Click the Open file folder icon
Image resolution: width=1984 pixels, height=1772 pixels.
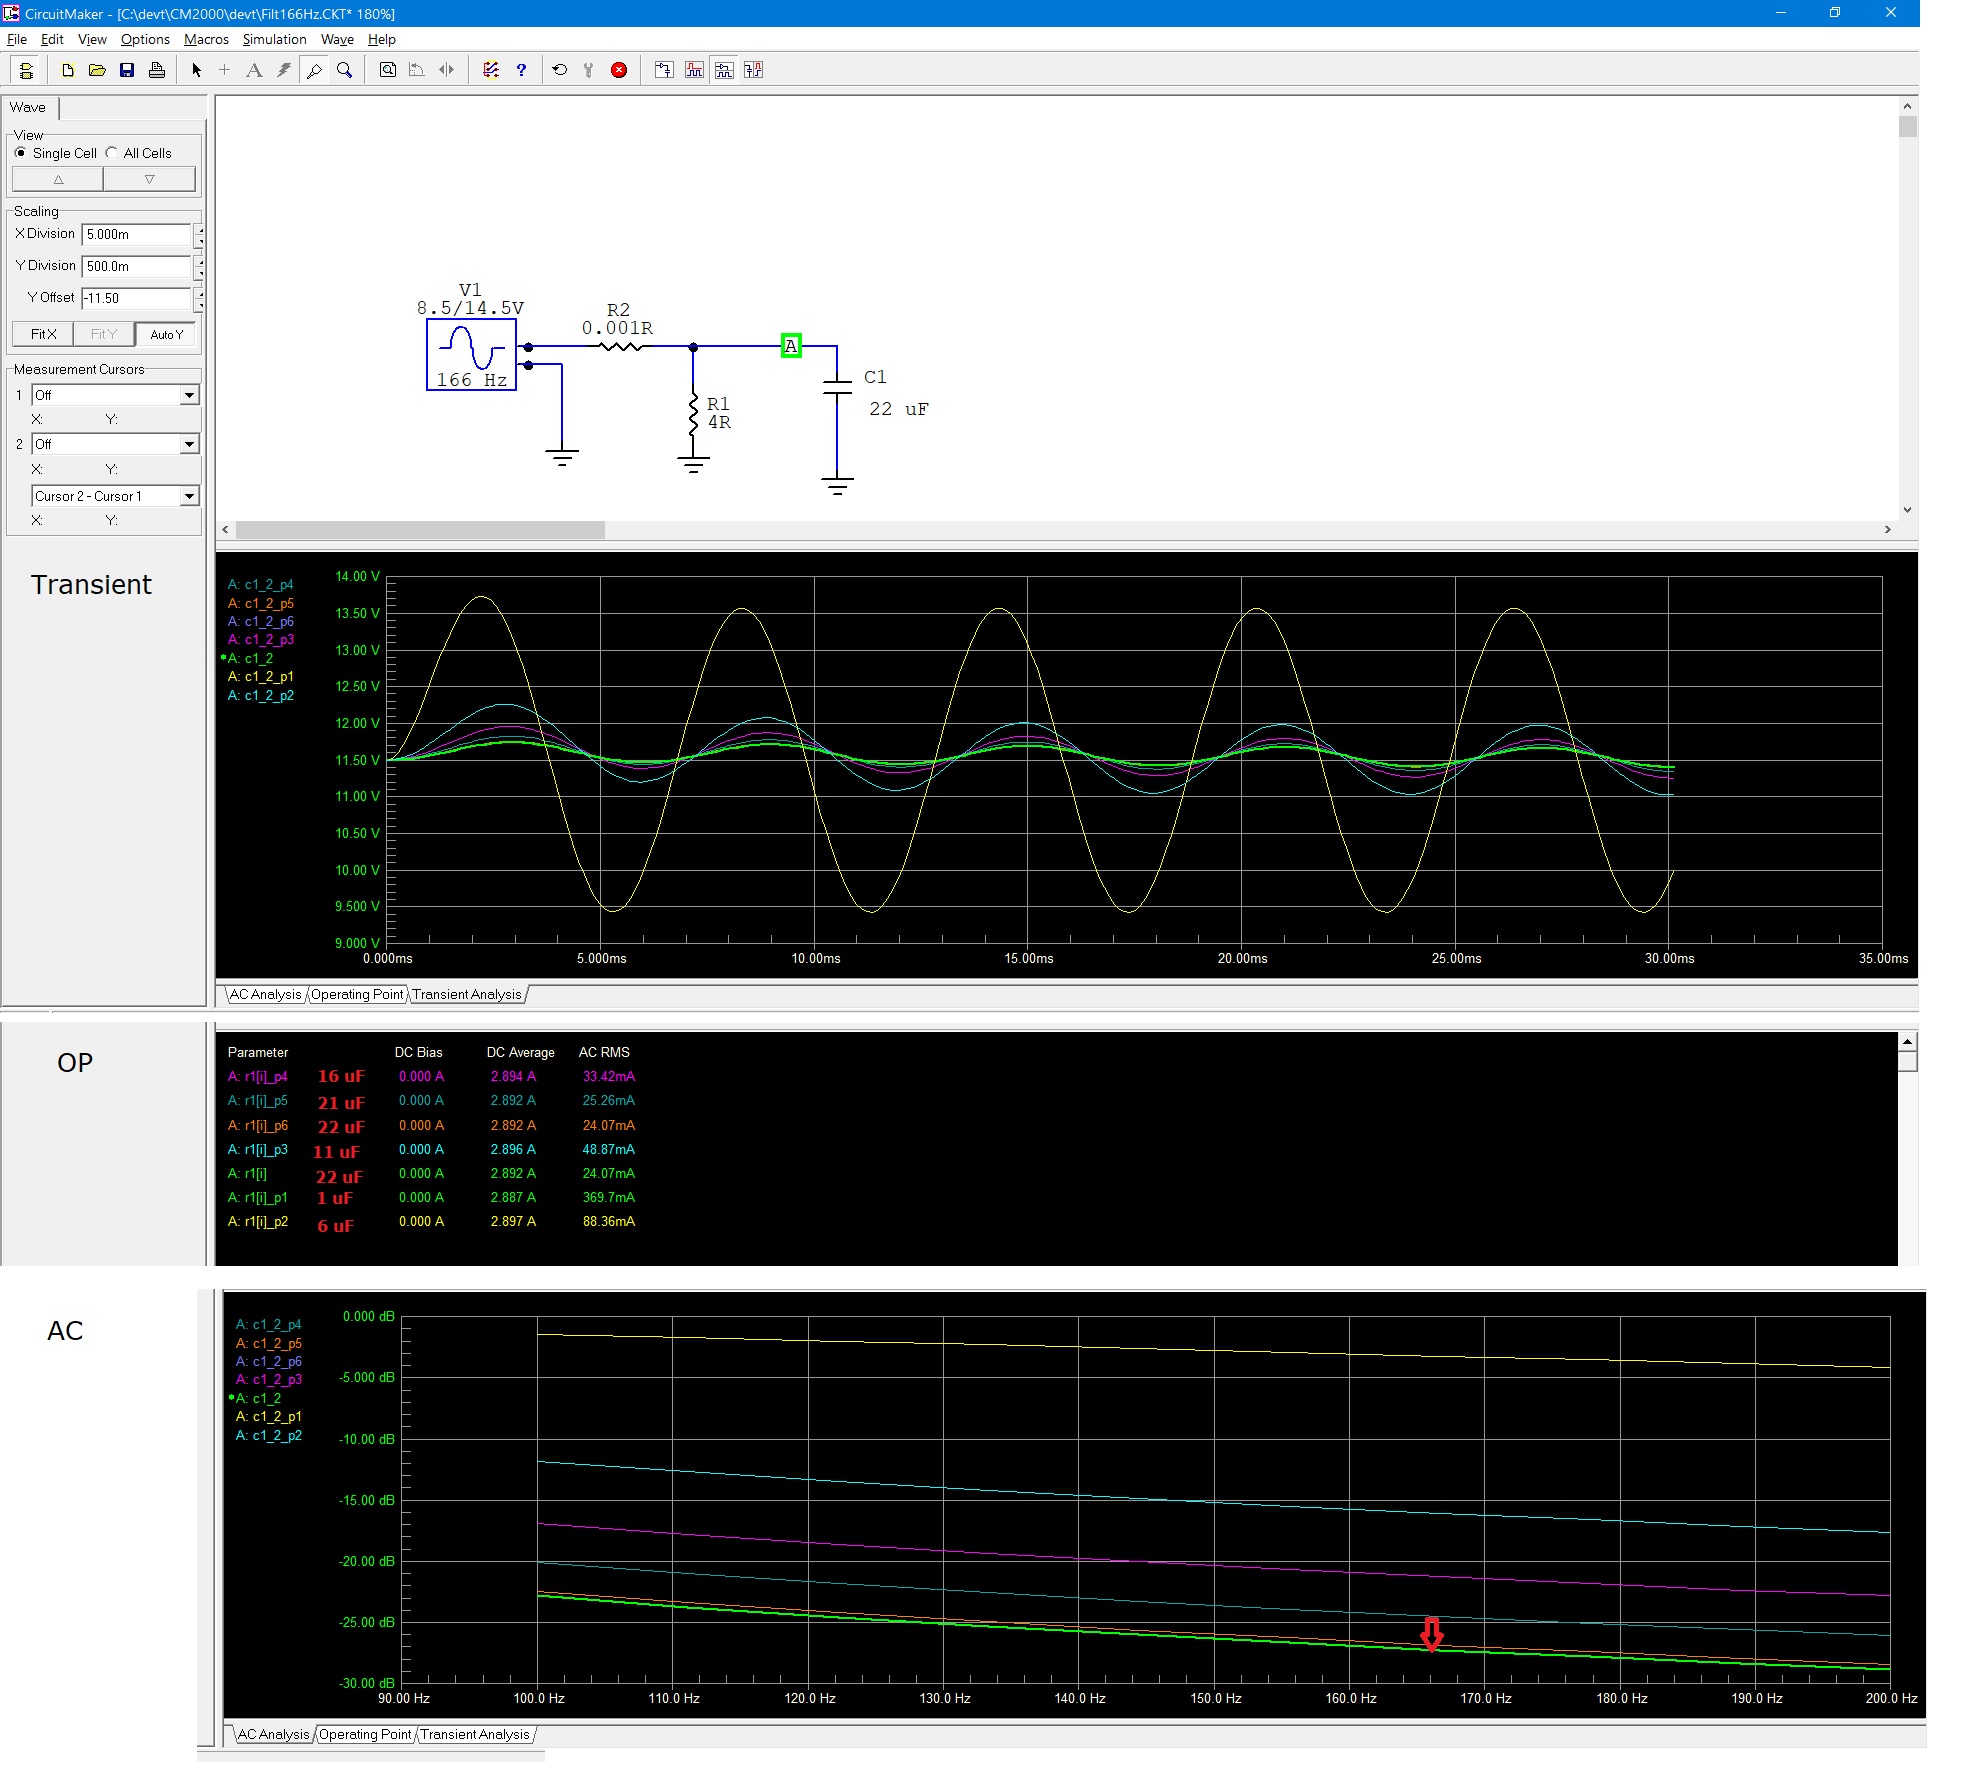[x=97, y=70]
